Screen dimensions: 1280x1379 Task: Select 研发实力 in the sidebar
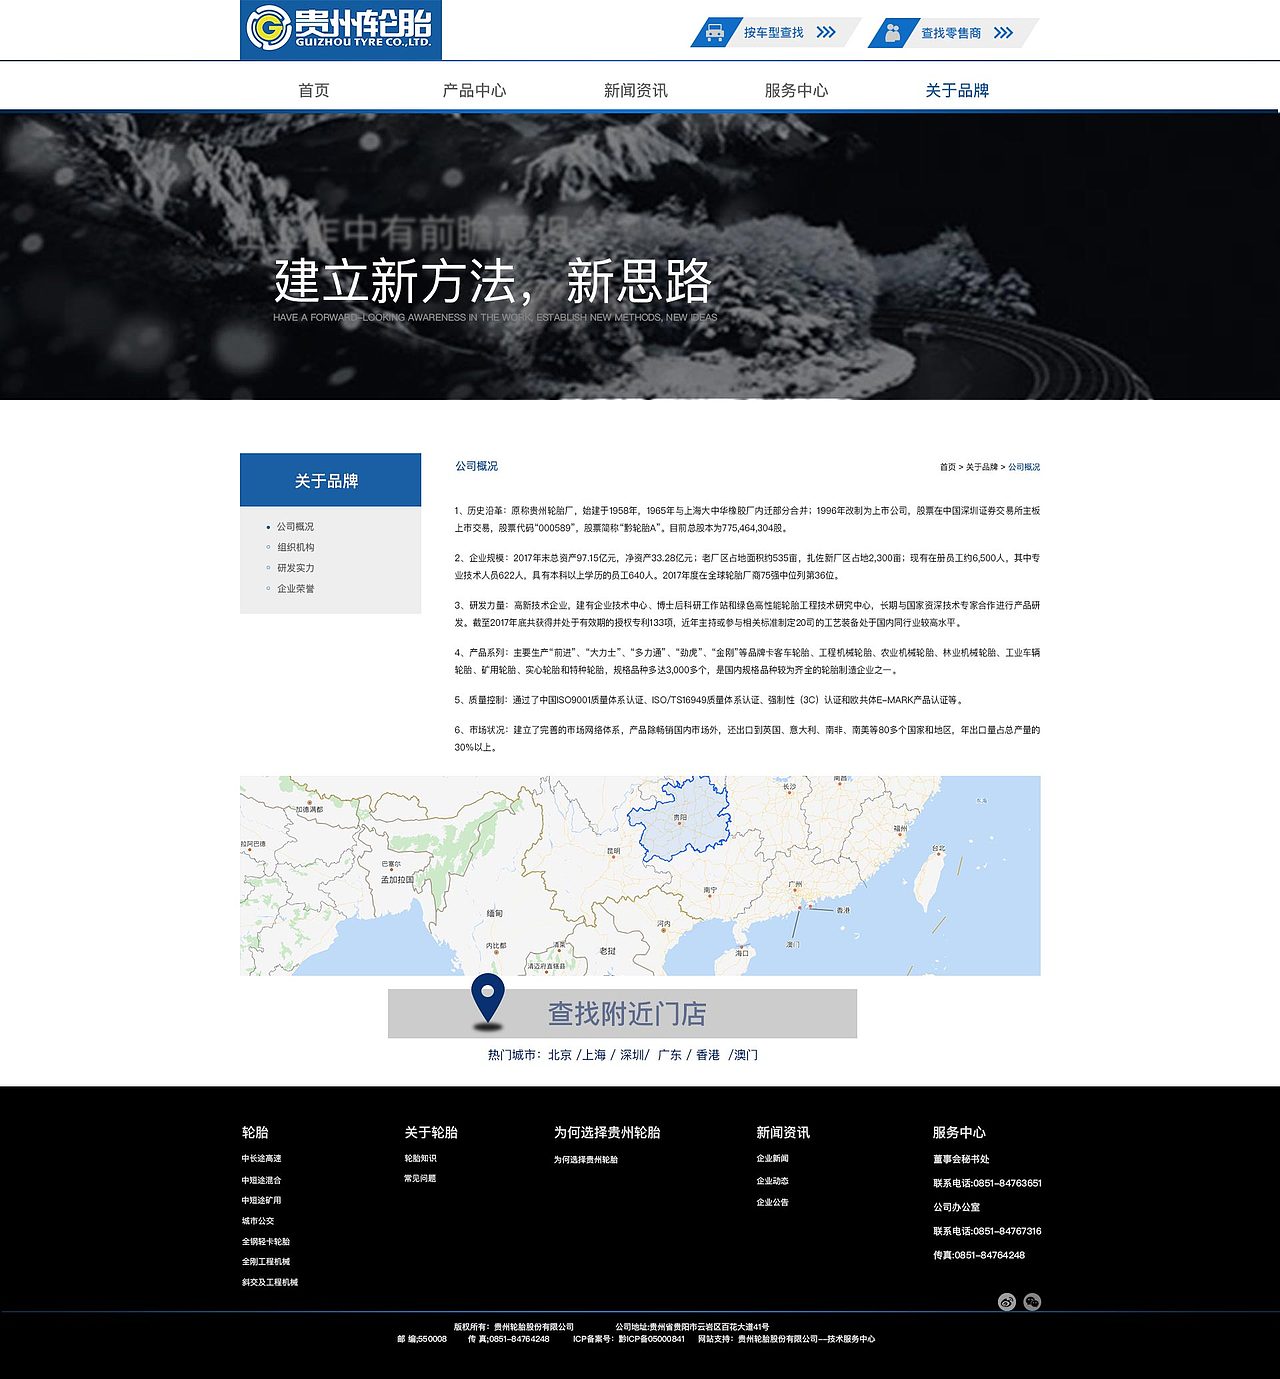(295, 568)
